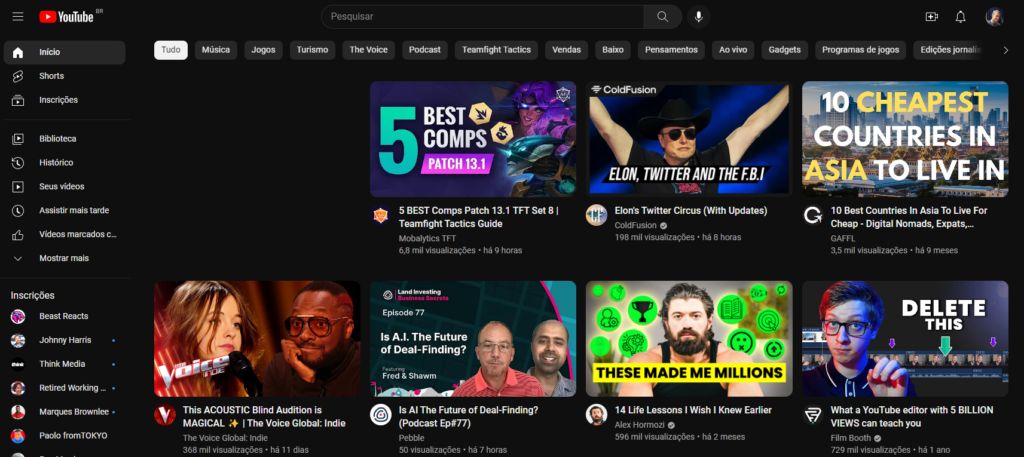Open Beast Reacts channel subscription
This screenshot has height=457, width=1024.
click(65, 316)
